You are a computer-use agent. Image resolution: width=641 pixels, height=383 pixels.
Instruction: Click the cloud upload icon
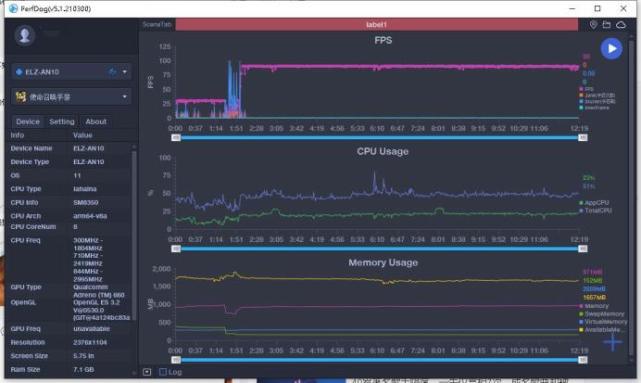click(x=621, y=25)
